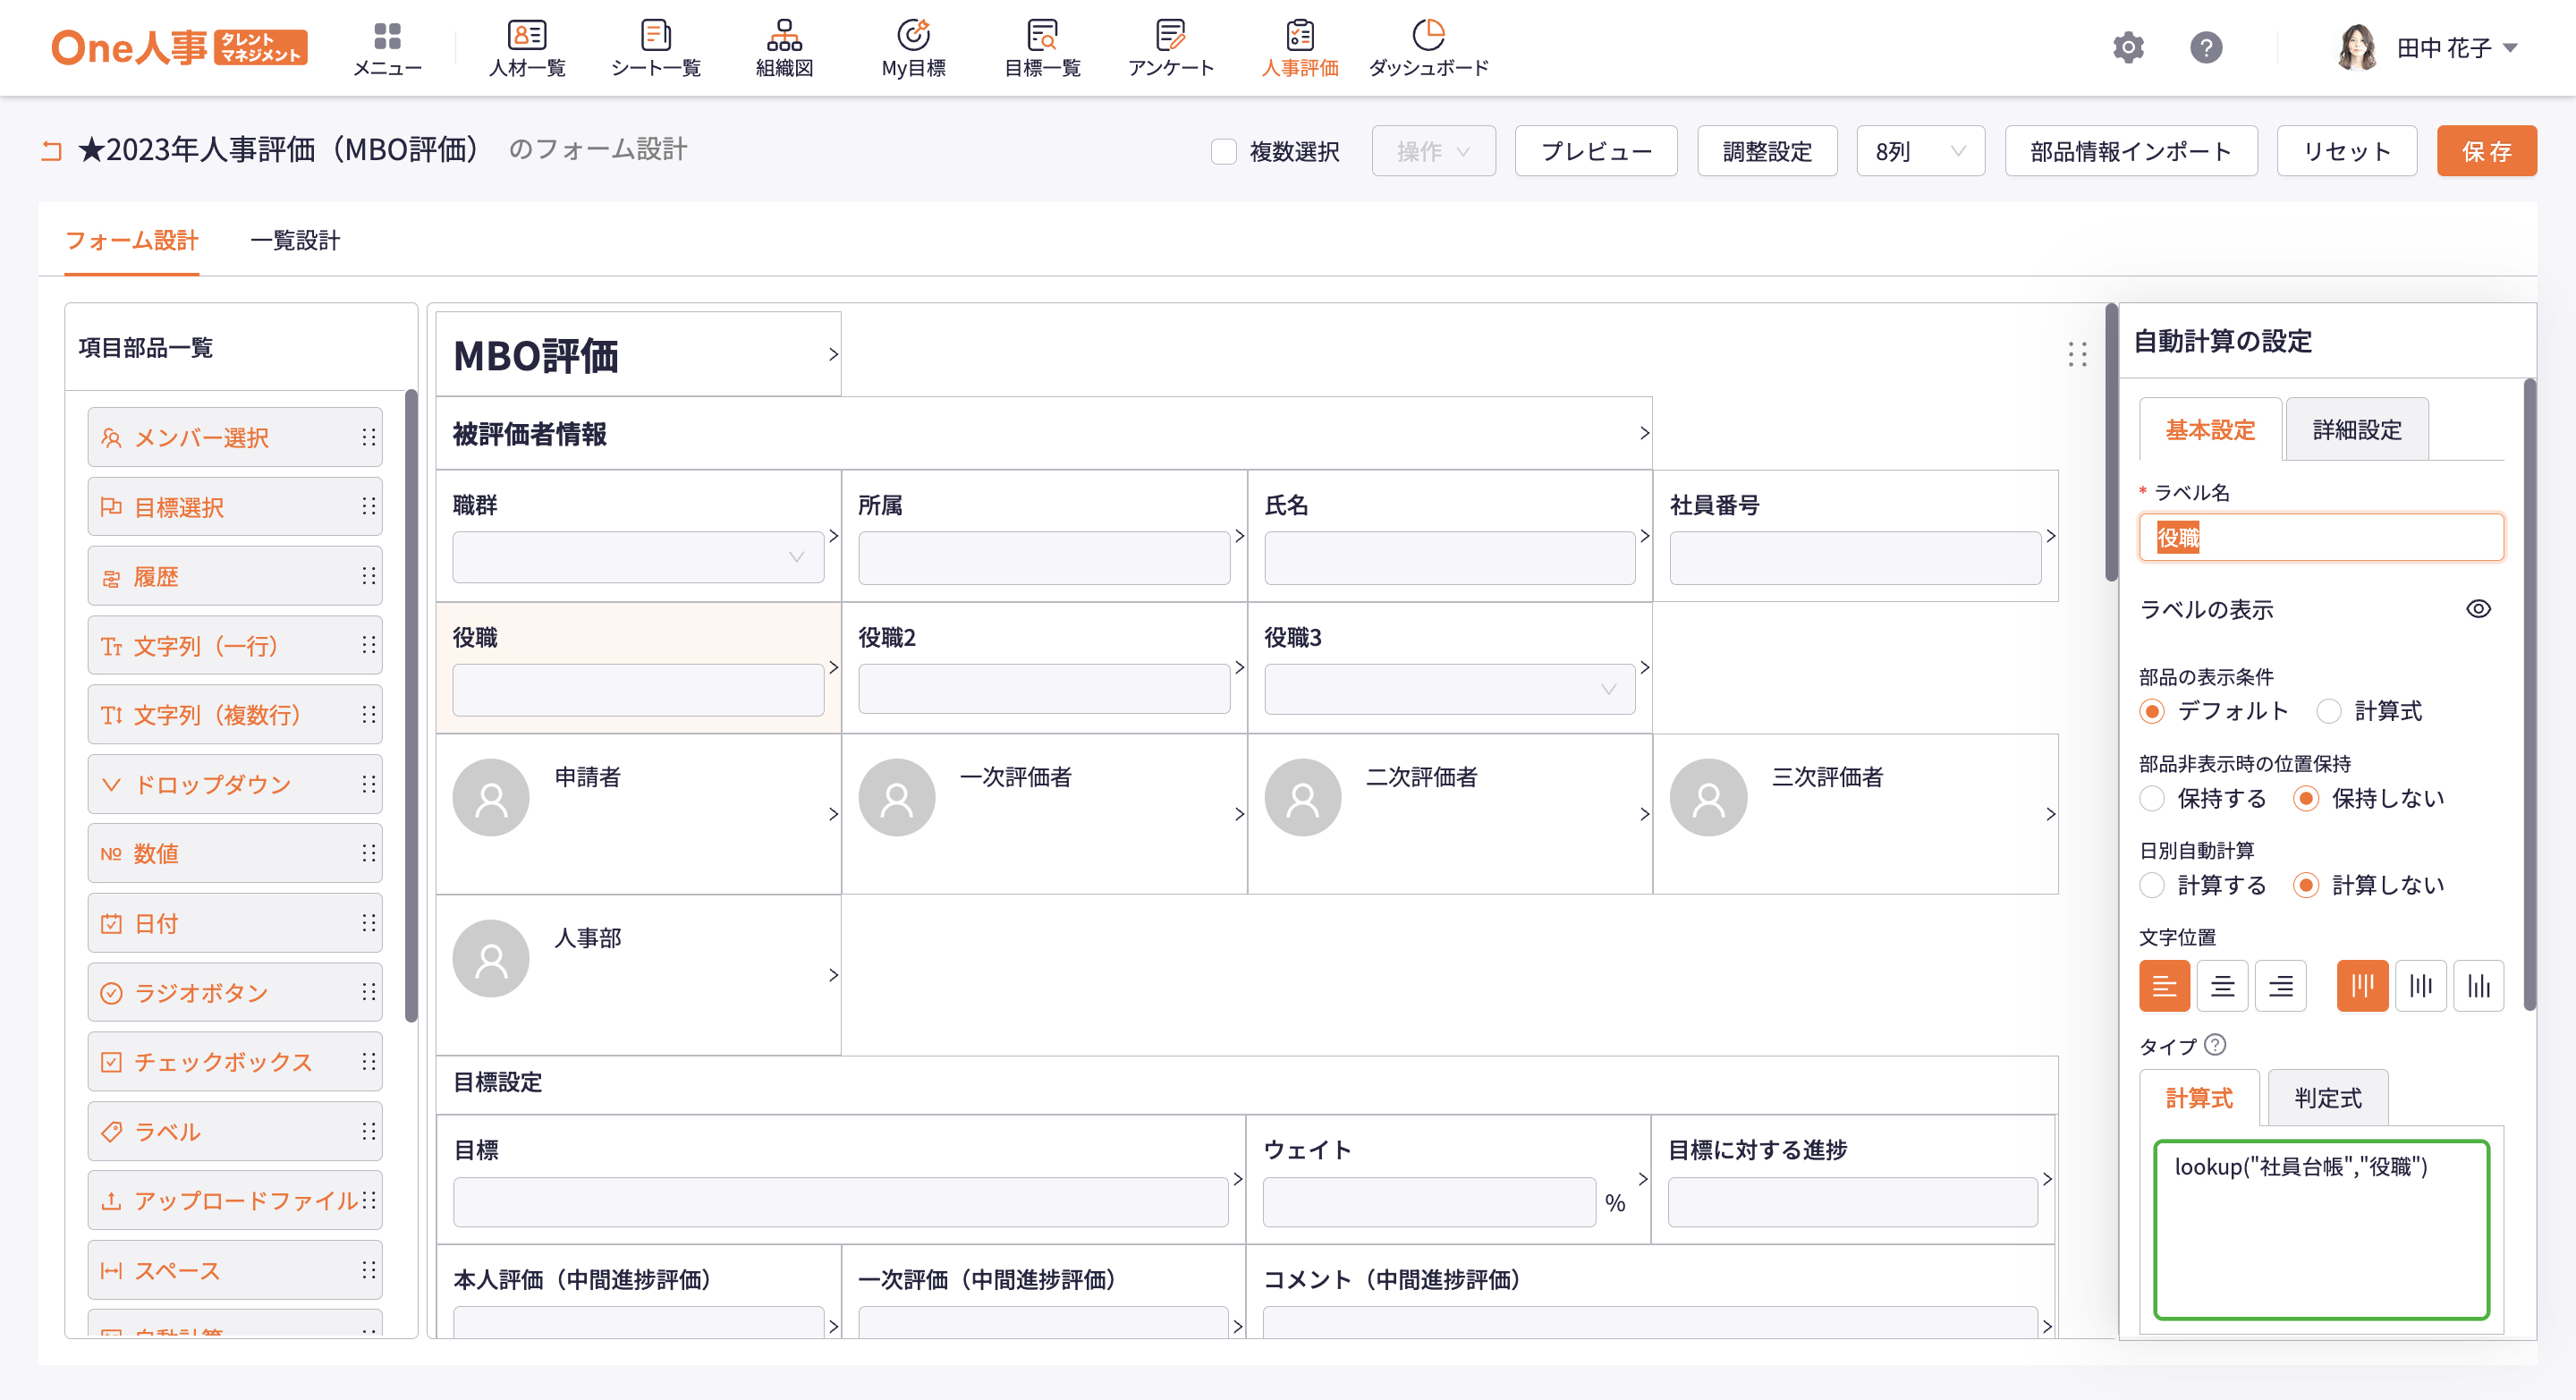Click the orange 保存 button

2485,151
